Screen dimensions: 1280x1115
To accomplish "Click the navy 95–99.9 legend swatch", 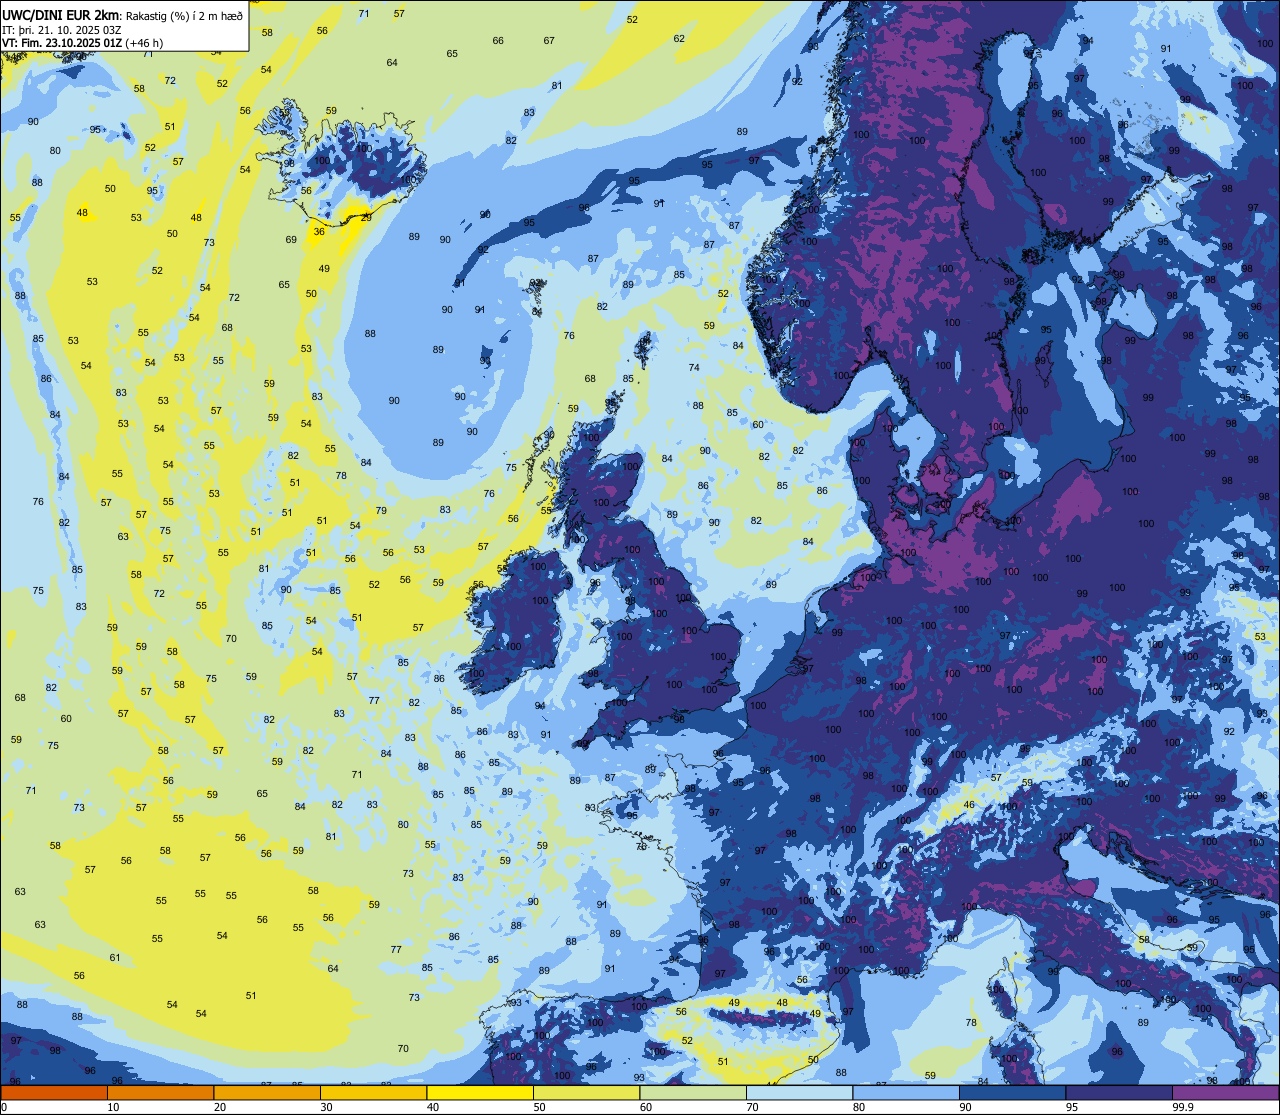I will pos(1119,1092).
